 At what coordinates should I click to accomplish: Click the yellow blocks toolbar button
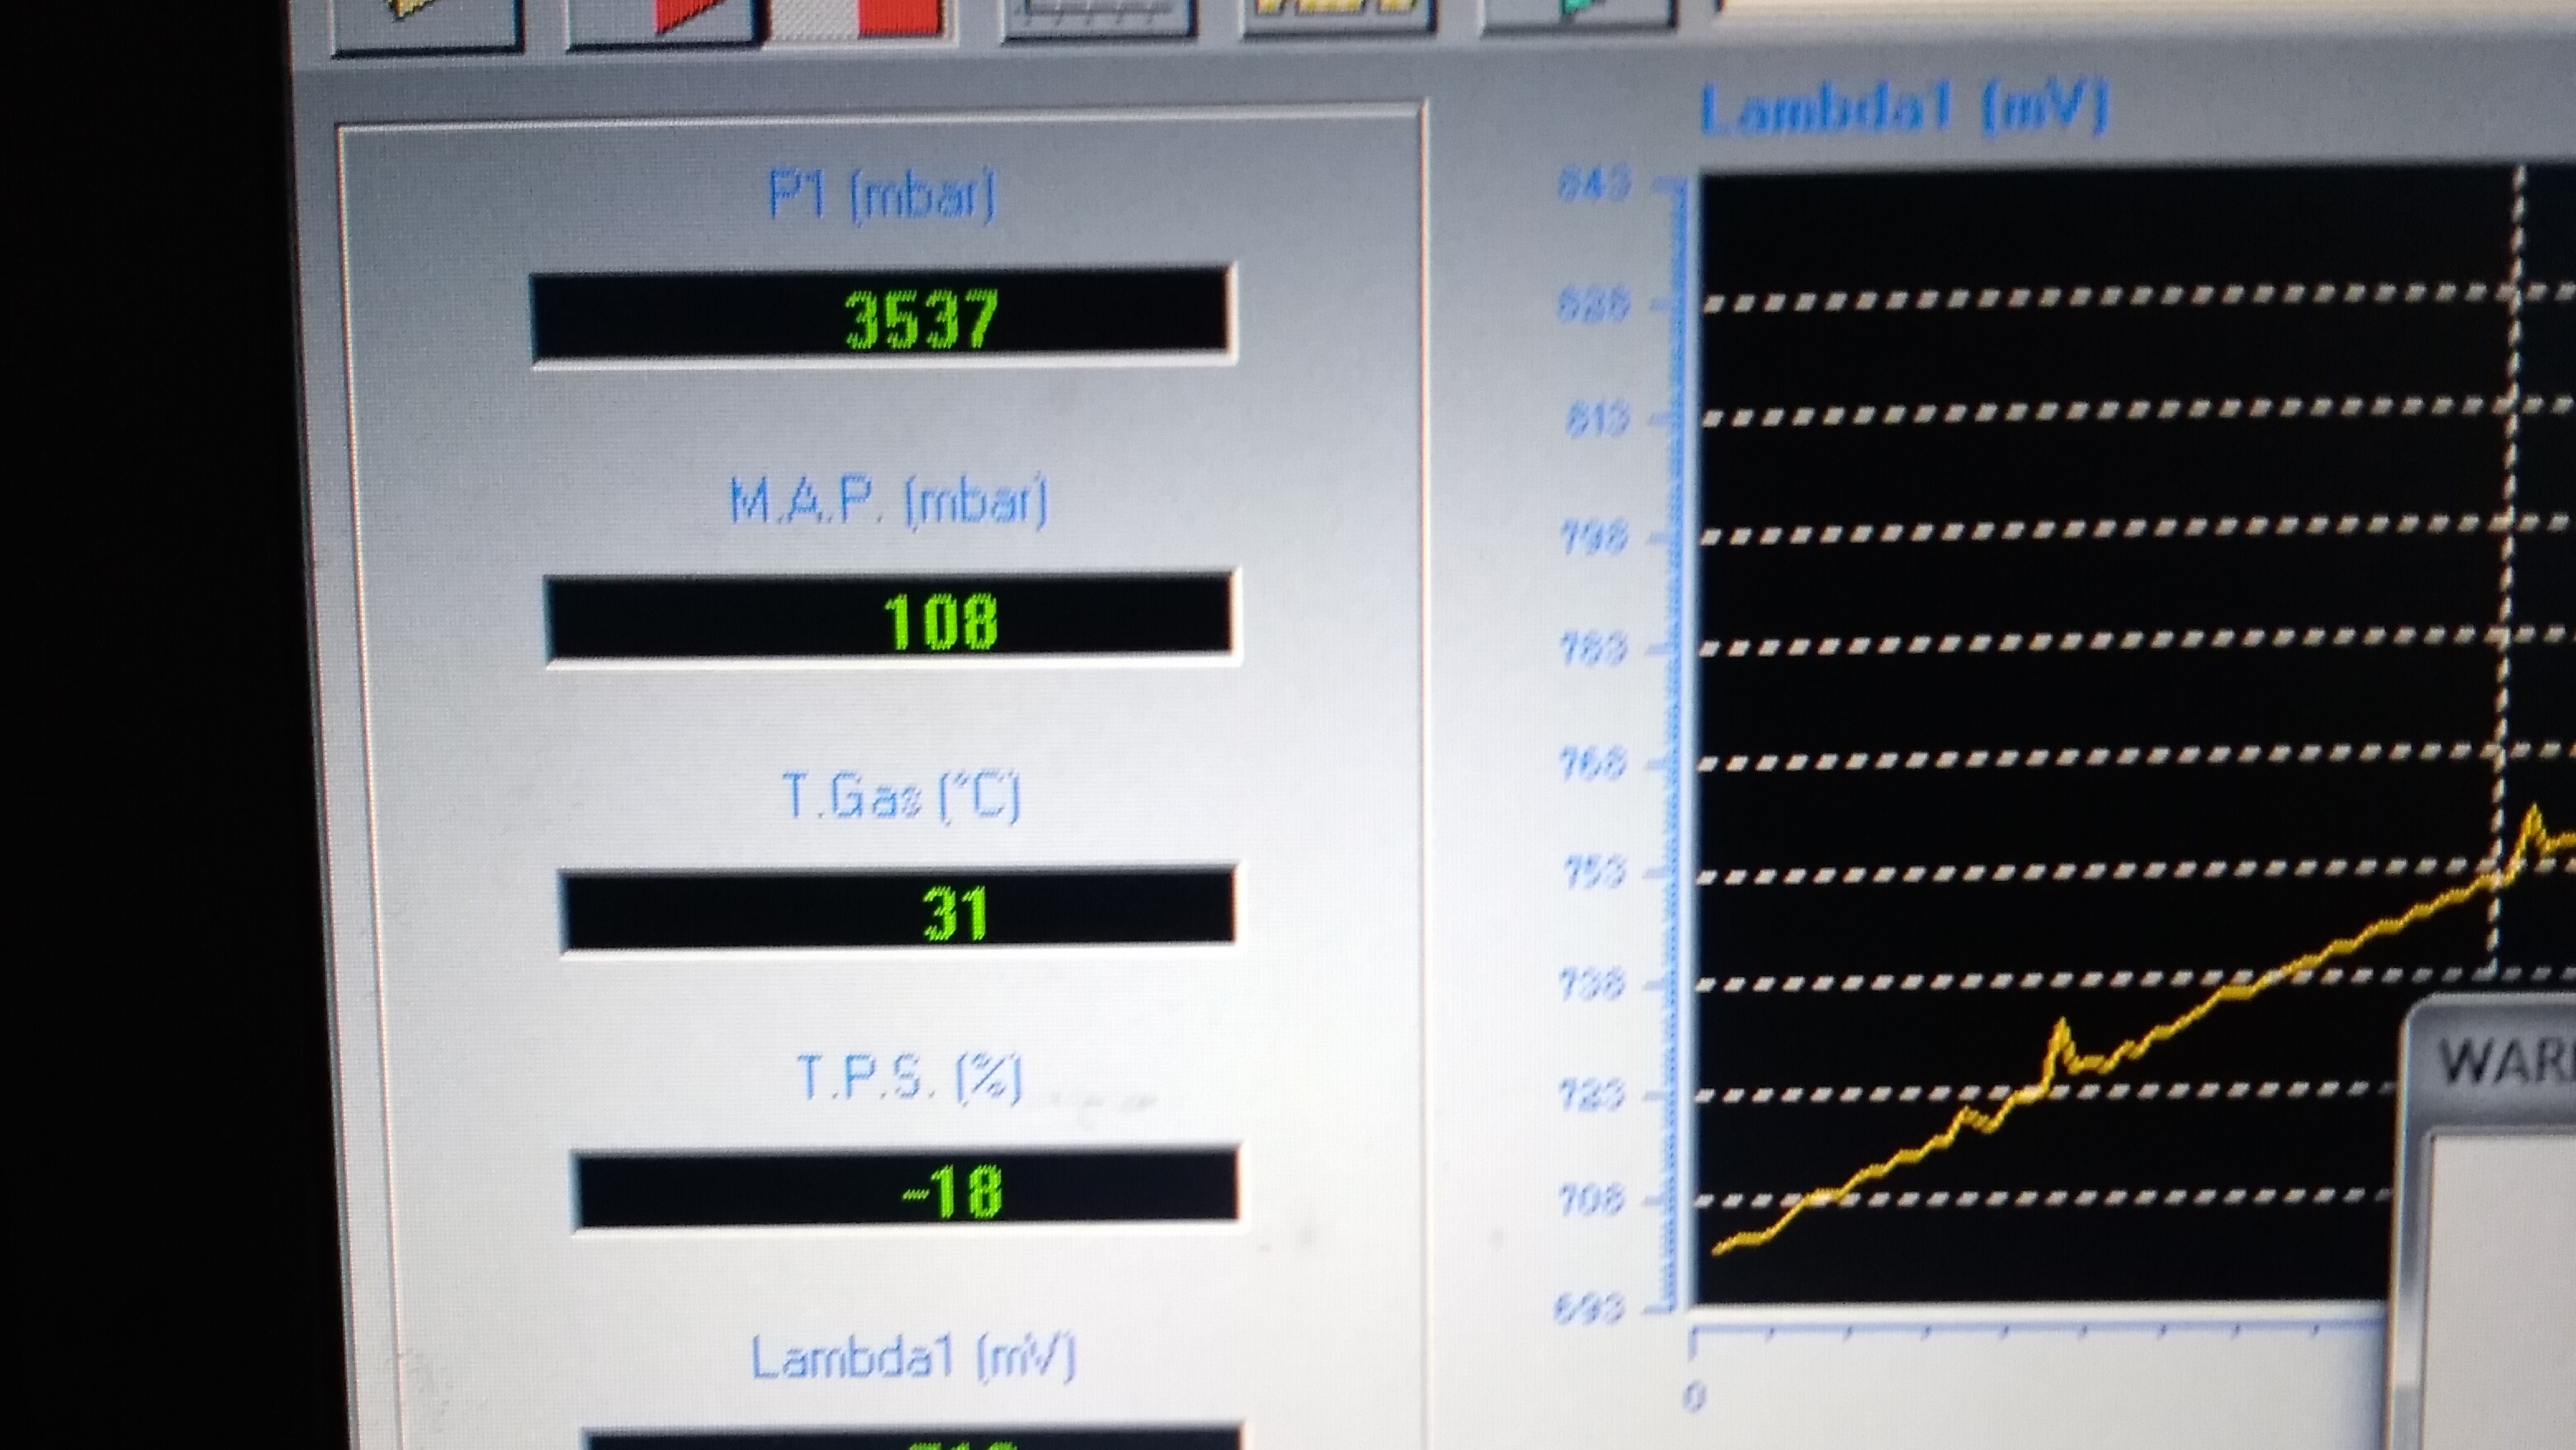coord(1337,13)
